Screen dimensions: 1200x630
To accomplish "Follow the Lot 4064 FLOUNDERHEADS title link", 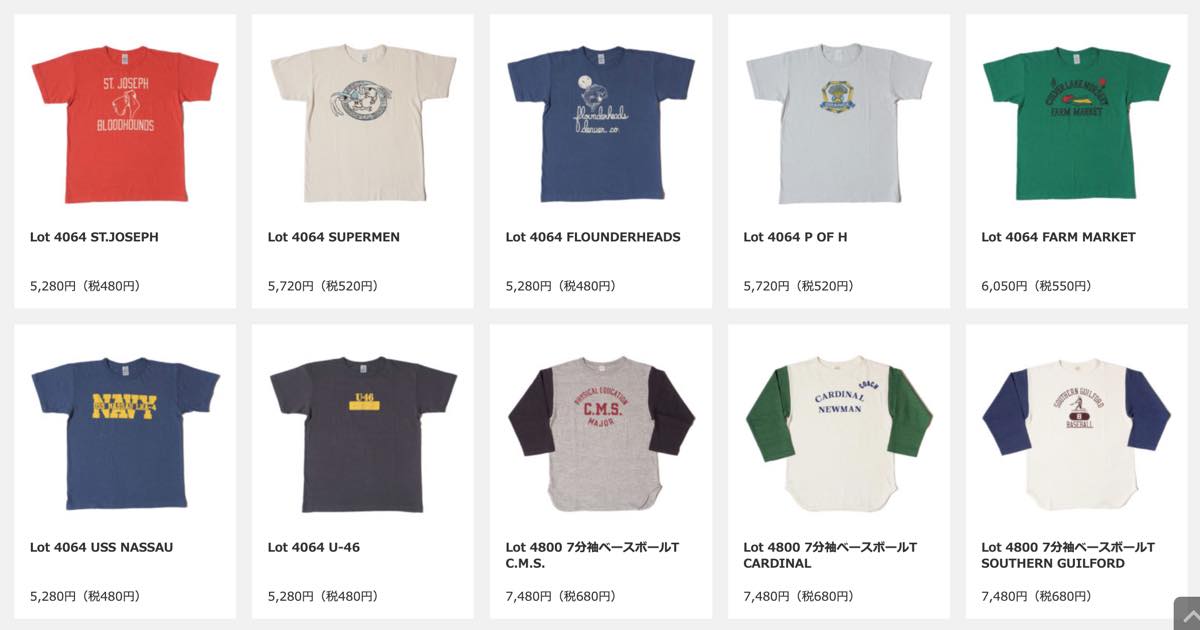I will (593, 237).
